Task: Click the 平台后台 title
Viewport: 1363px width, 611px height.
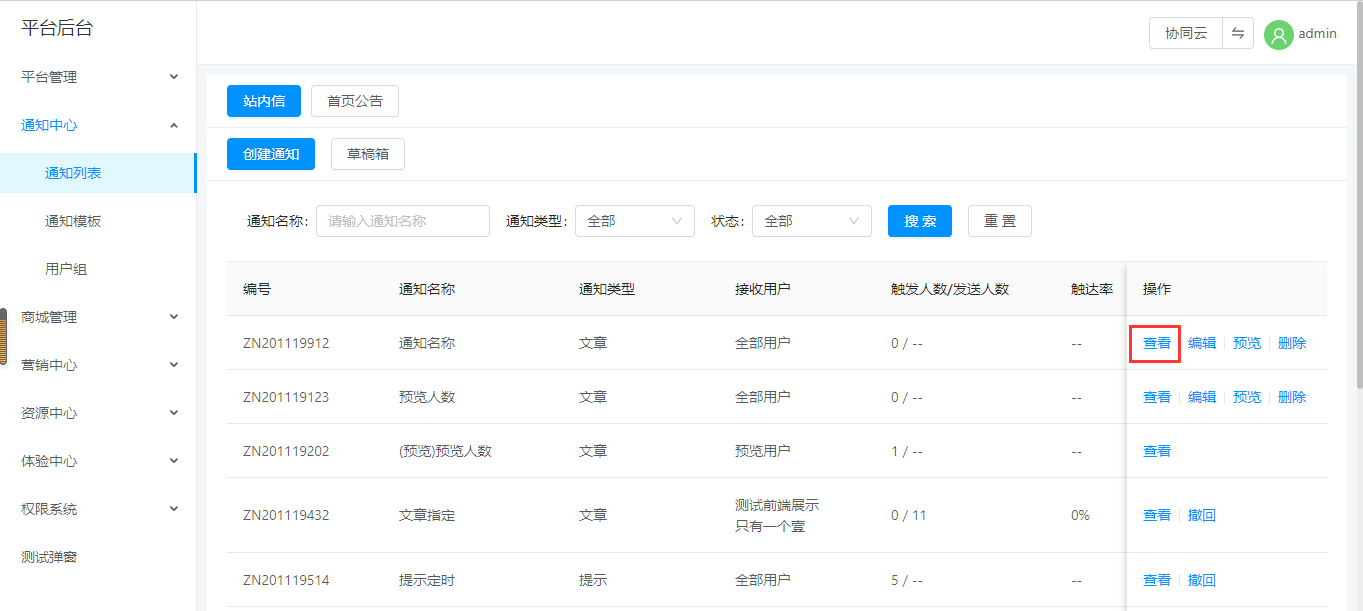Action: 57,28
